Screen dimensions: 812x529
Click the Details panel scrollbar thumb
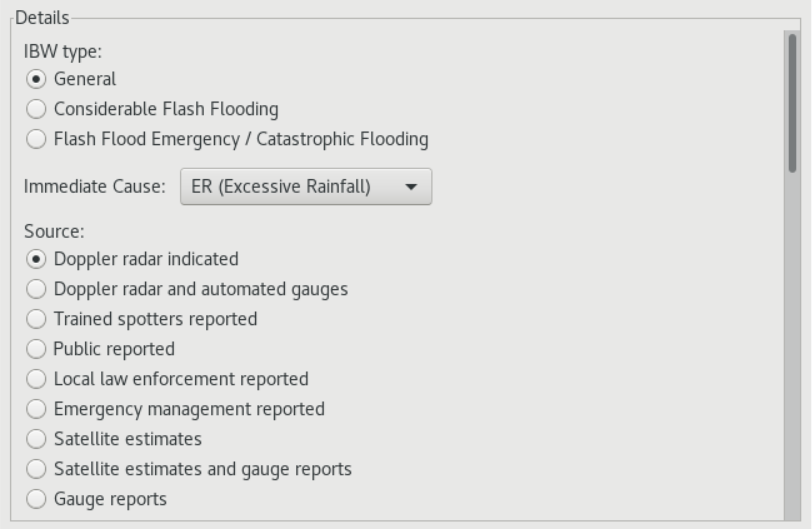792,100
